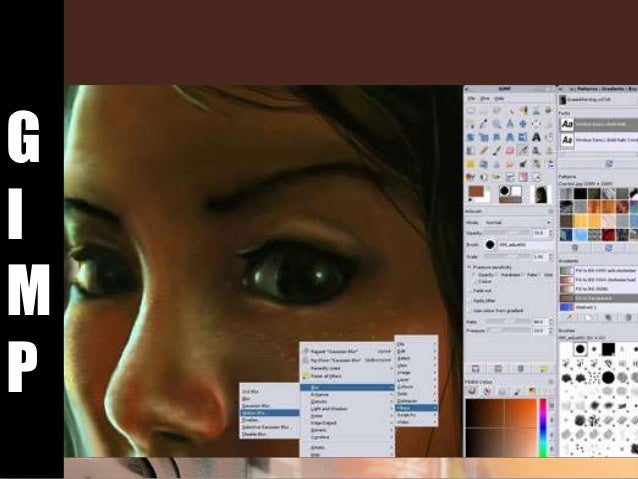Click the foreground colour swatch
Image resolution: width=638 pixels, height=479 pixels.
476,192
